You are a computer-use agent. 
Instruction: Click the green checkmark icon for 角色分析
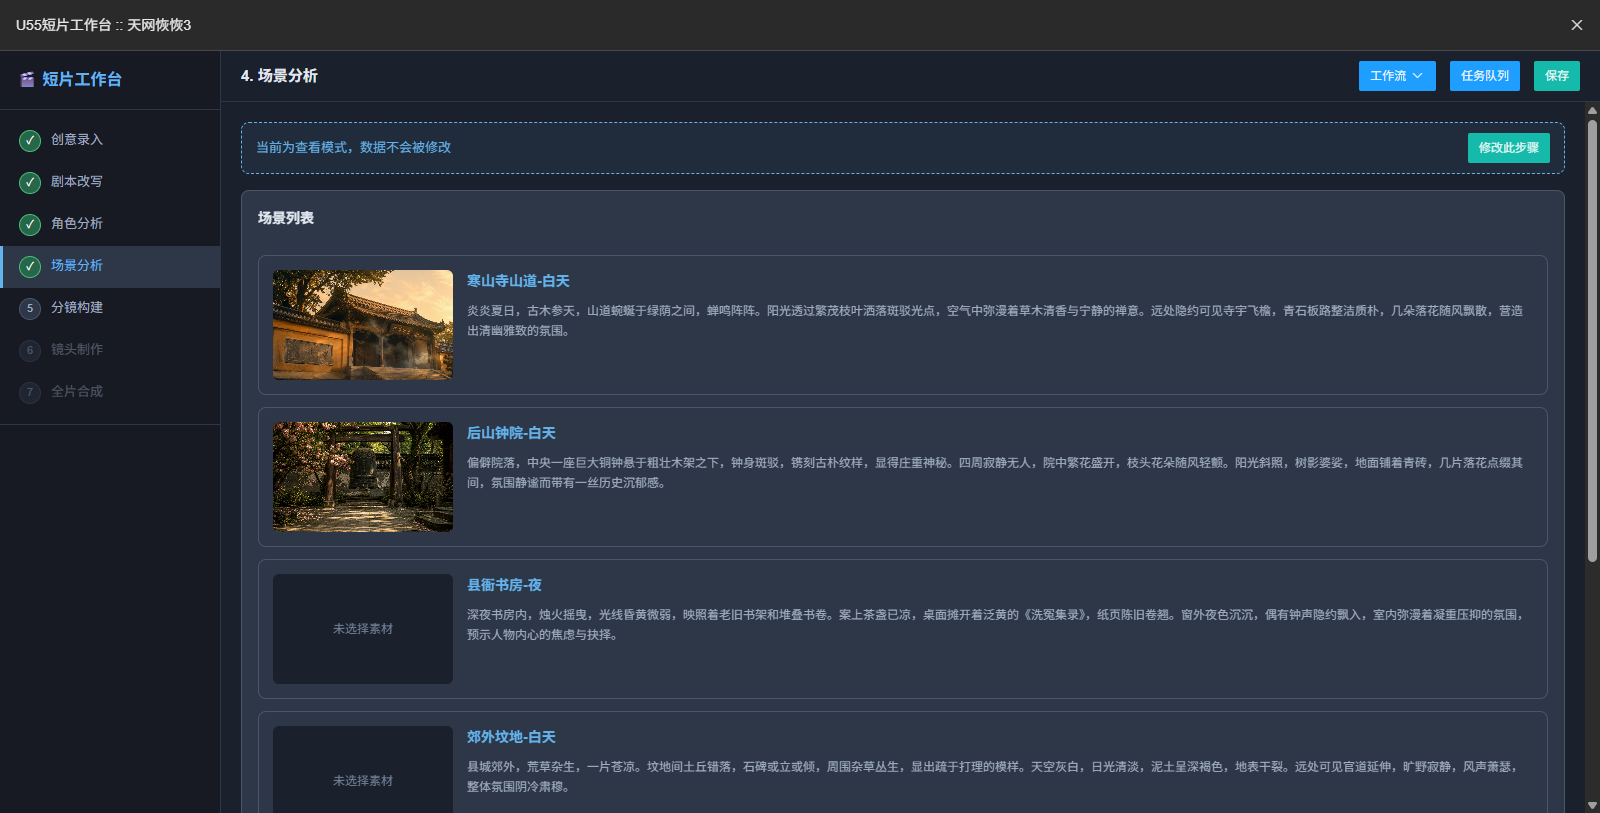pyautogui.click(x=30, y=224)
